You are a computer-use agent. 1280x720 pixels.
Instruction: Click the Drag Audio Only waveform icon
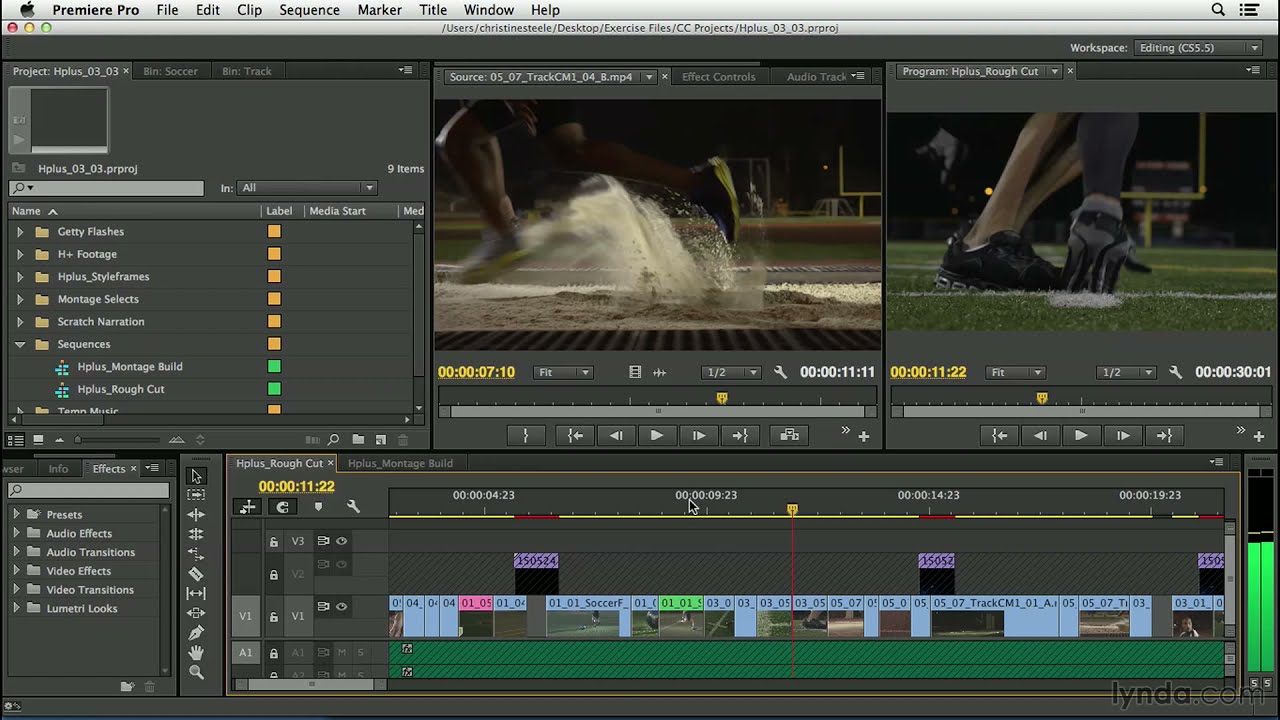coord(659,372)
